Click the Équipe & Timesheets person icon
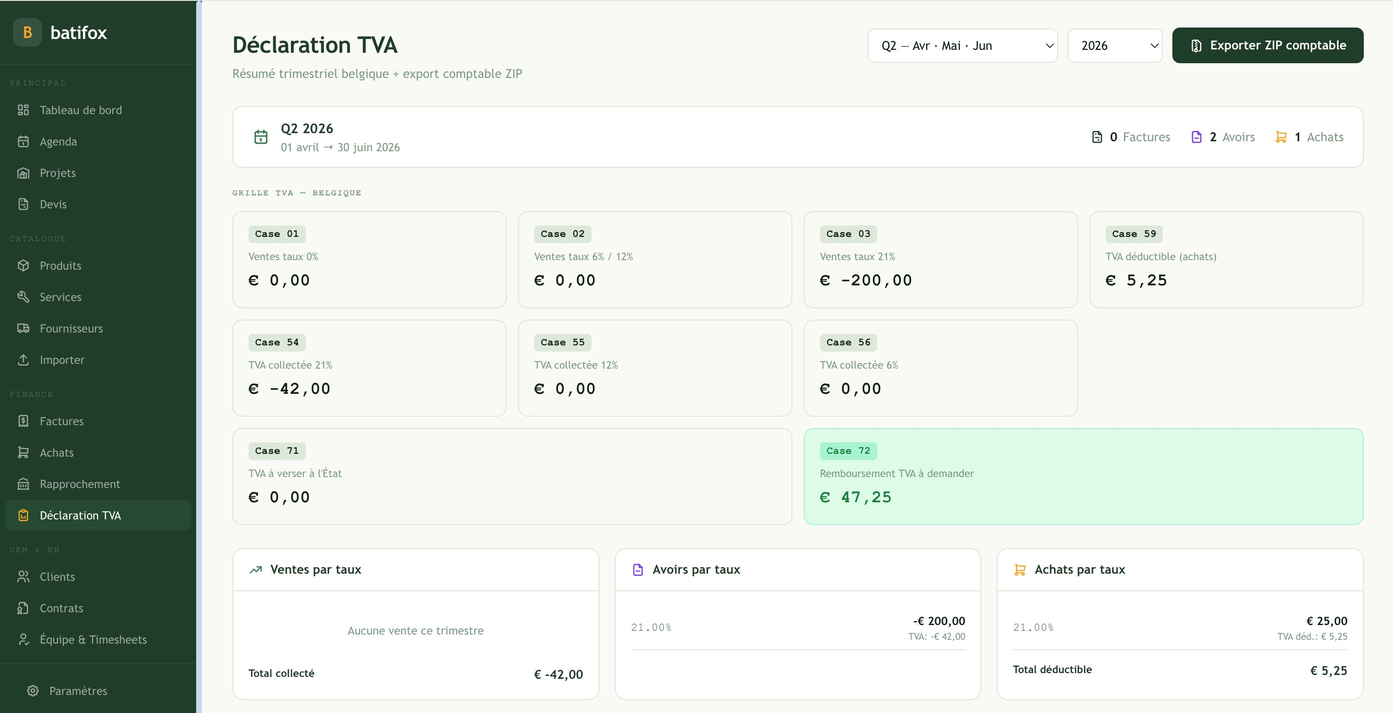The height and width of the screenshot is (713, 1393). click(x=23, y=640)
